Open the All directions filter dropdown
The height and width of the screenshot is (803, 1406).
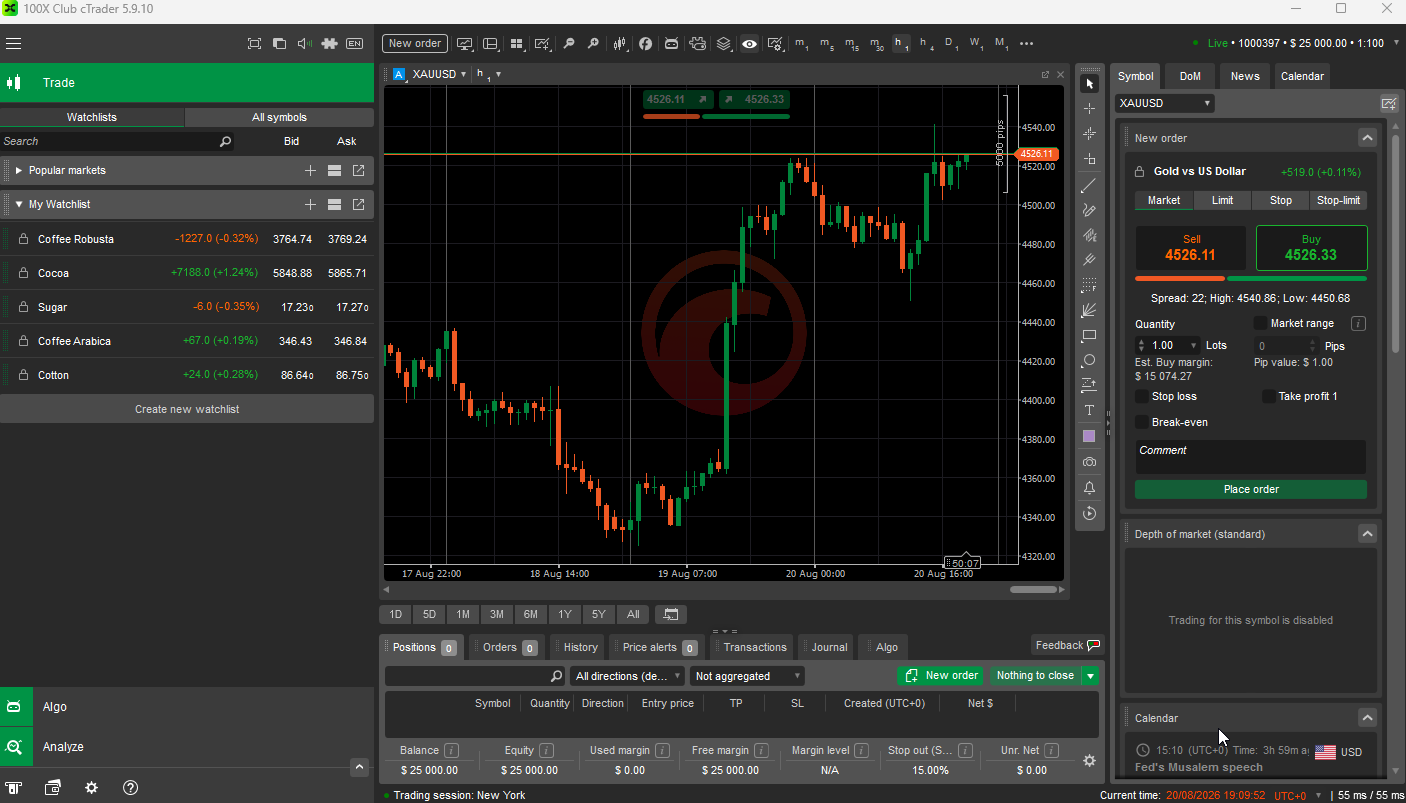(627, 676)
